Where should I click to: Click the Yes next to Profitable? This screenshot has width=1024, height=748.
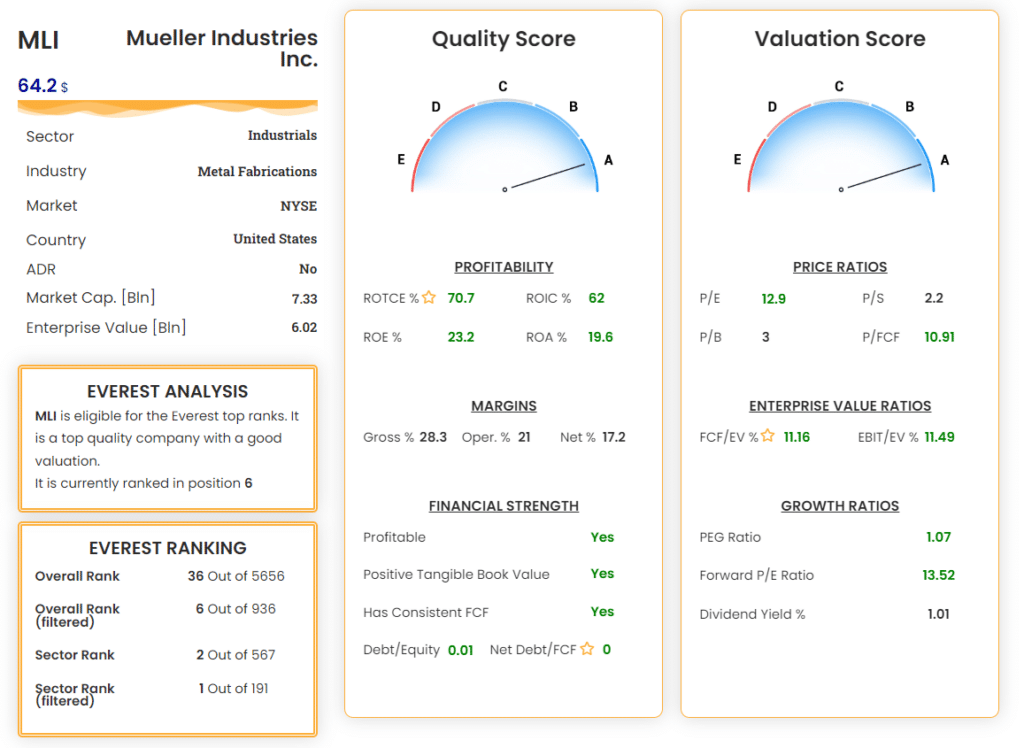[x=602, y=537]
